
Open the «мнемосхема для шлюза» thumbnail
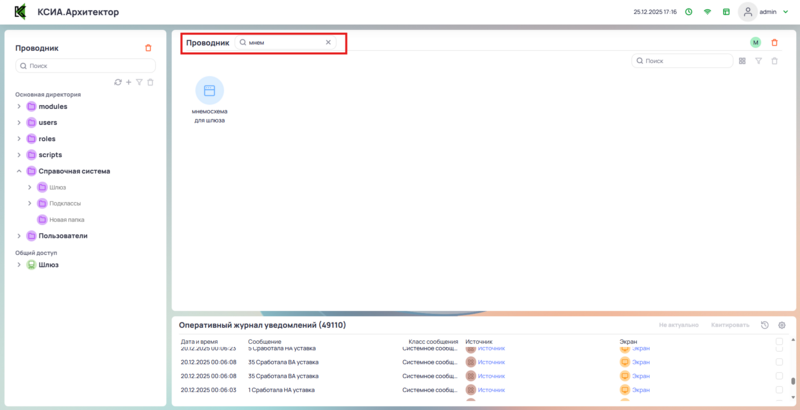(x=209, y=90)
